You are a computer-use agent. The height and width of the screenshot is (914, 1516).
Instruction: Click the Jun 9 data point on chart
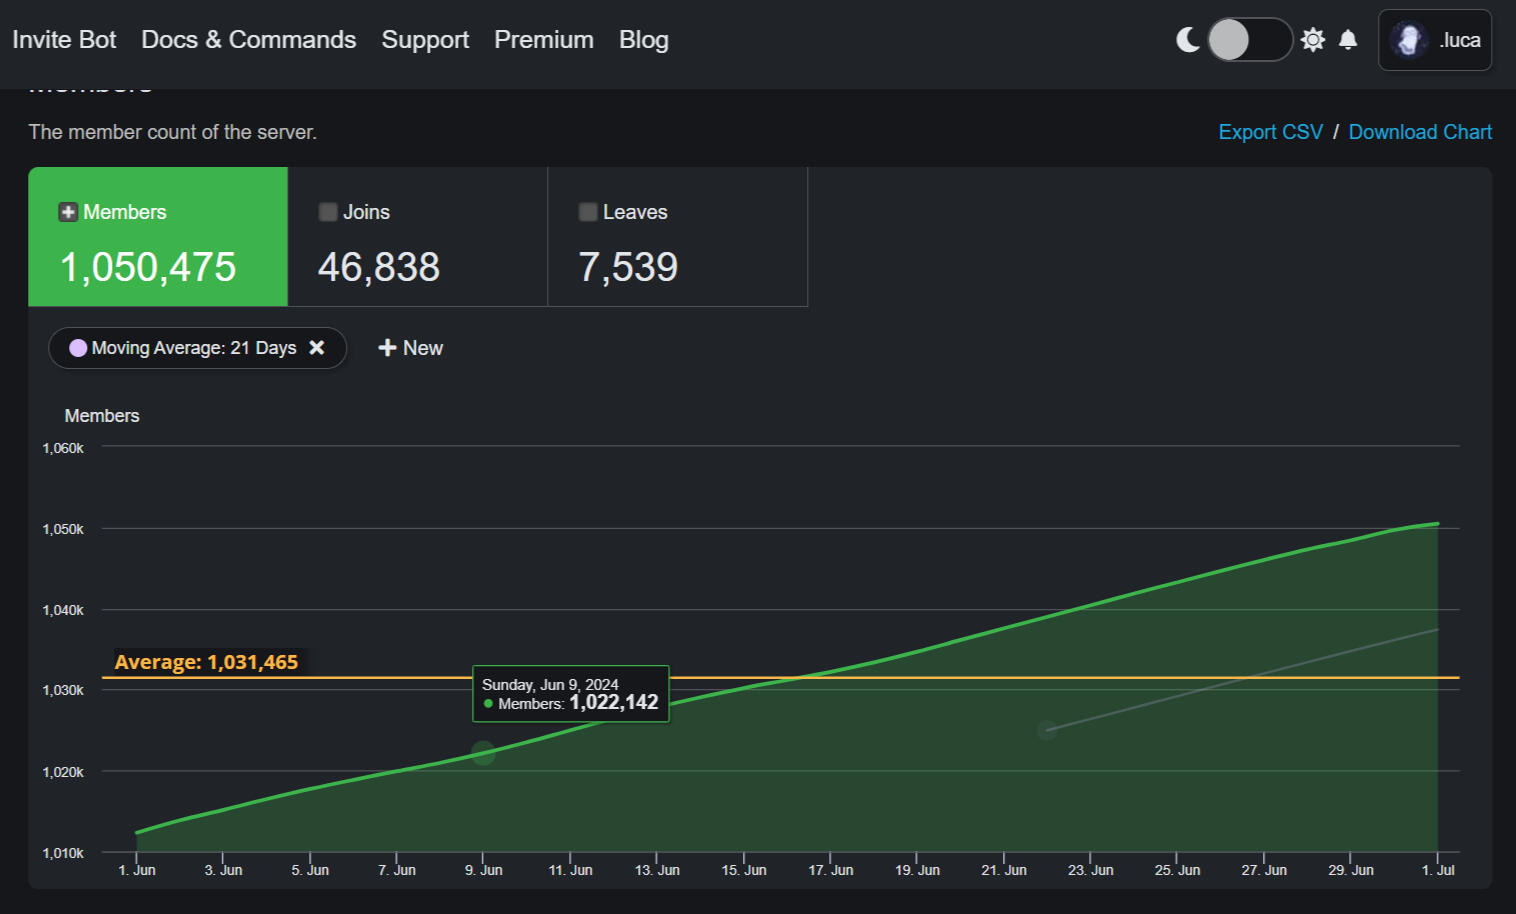pyautogui.click(x=483, y=753)
